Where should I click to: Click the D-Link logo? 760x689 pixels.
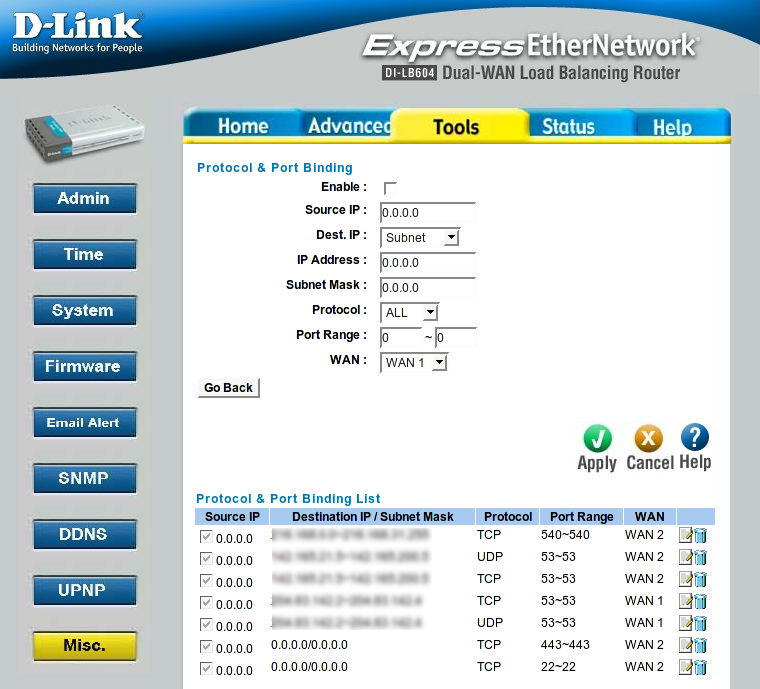tap(78, 32)
